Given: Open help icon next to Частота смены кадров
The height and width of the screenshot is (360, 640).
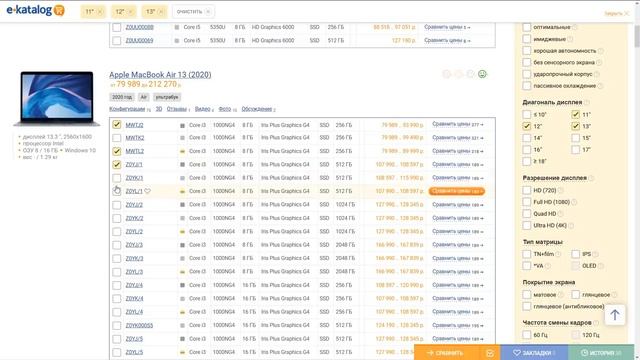Looking at the screenshot, I should 596,323.
